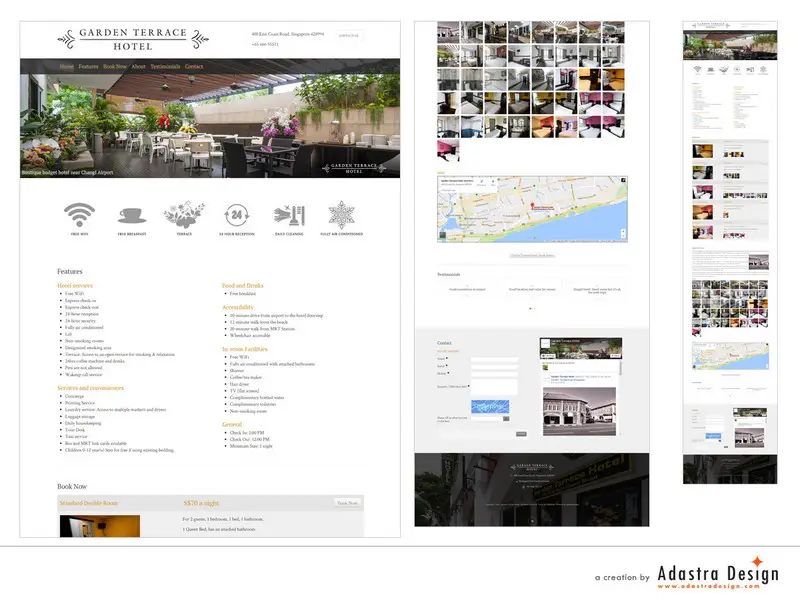Open the Home menu item
This screenshot has width=800, height=600.
66,67
